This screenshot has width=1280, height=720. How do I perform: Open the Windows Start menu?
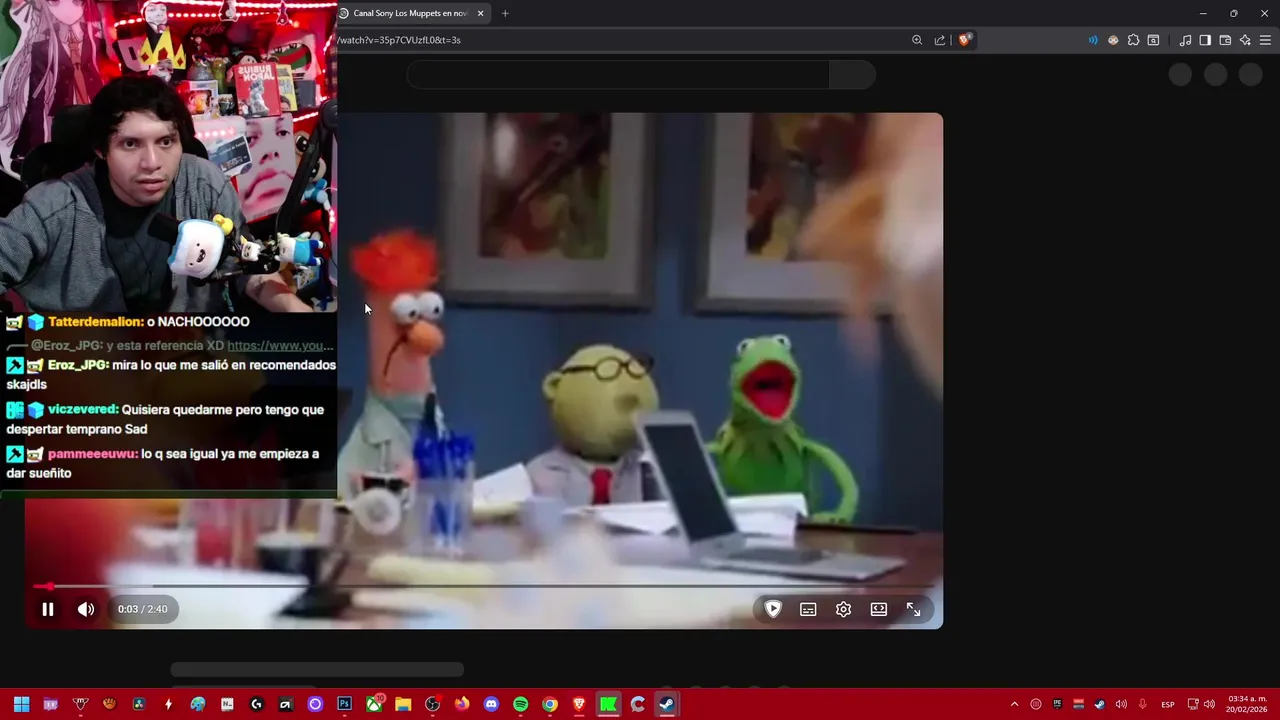[x=22, y=704]
